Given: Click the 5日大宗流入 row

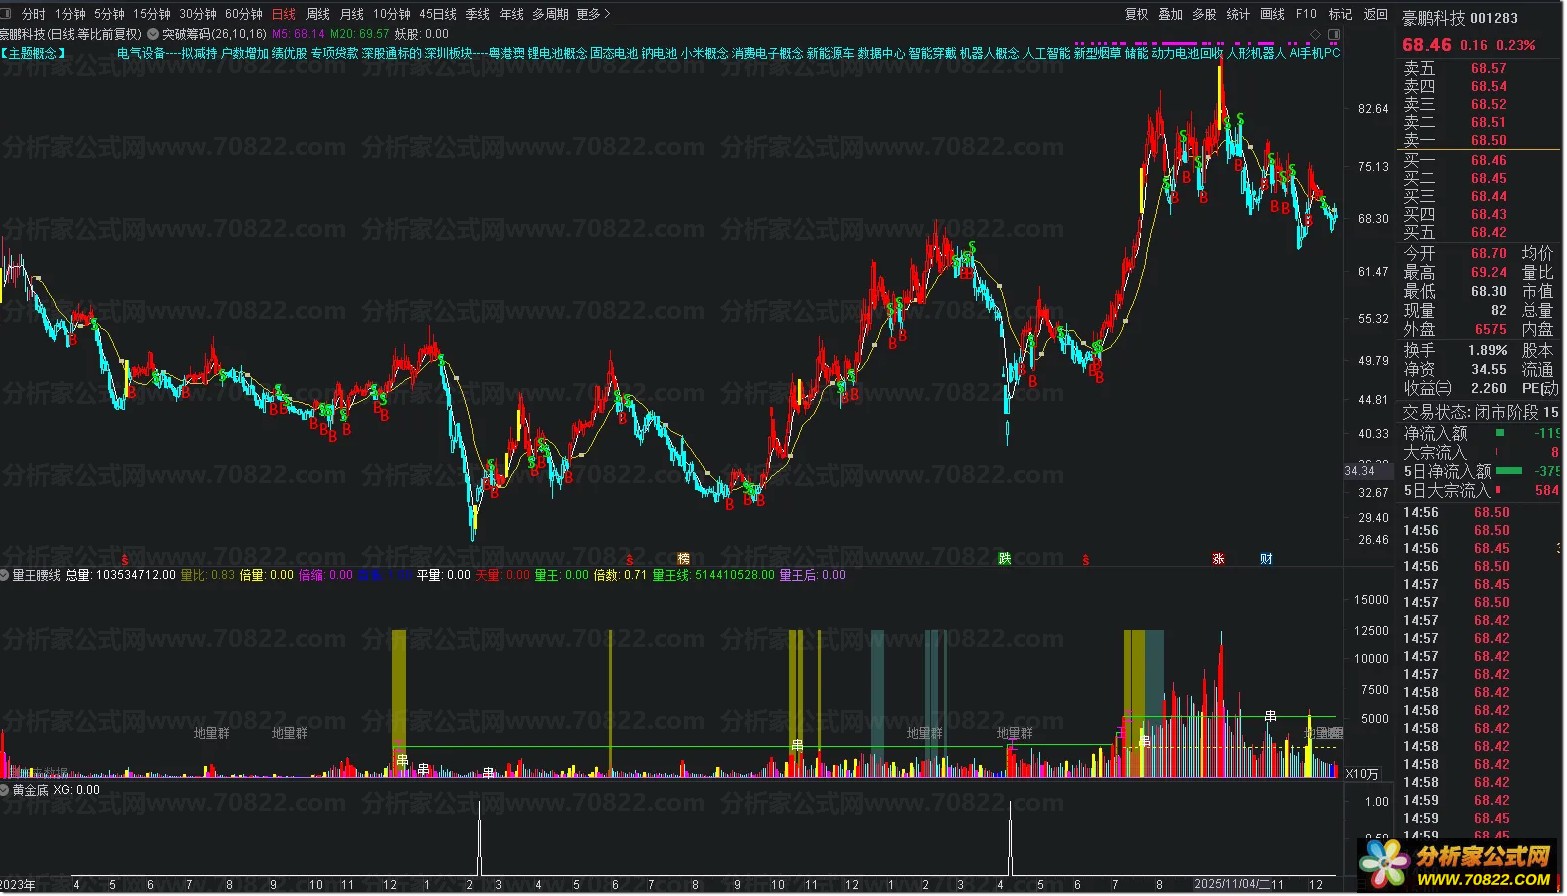Looking at the screenshot, I should coord(1480,490).
